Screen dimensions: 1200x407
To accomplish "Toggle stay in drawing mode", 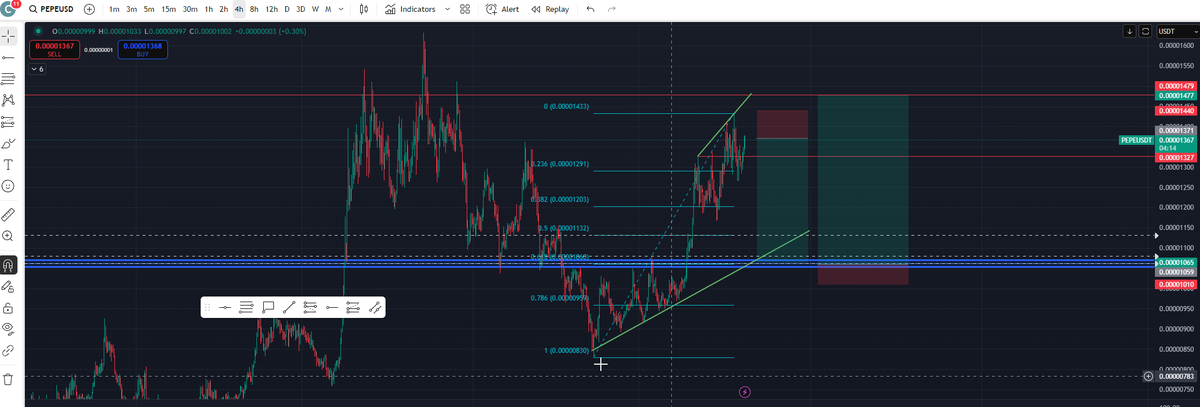I will (x=8, y=286).
